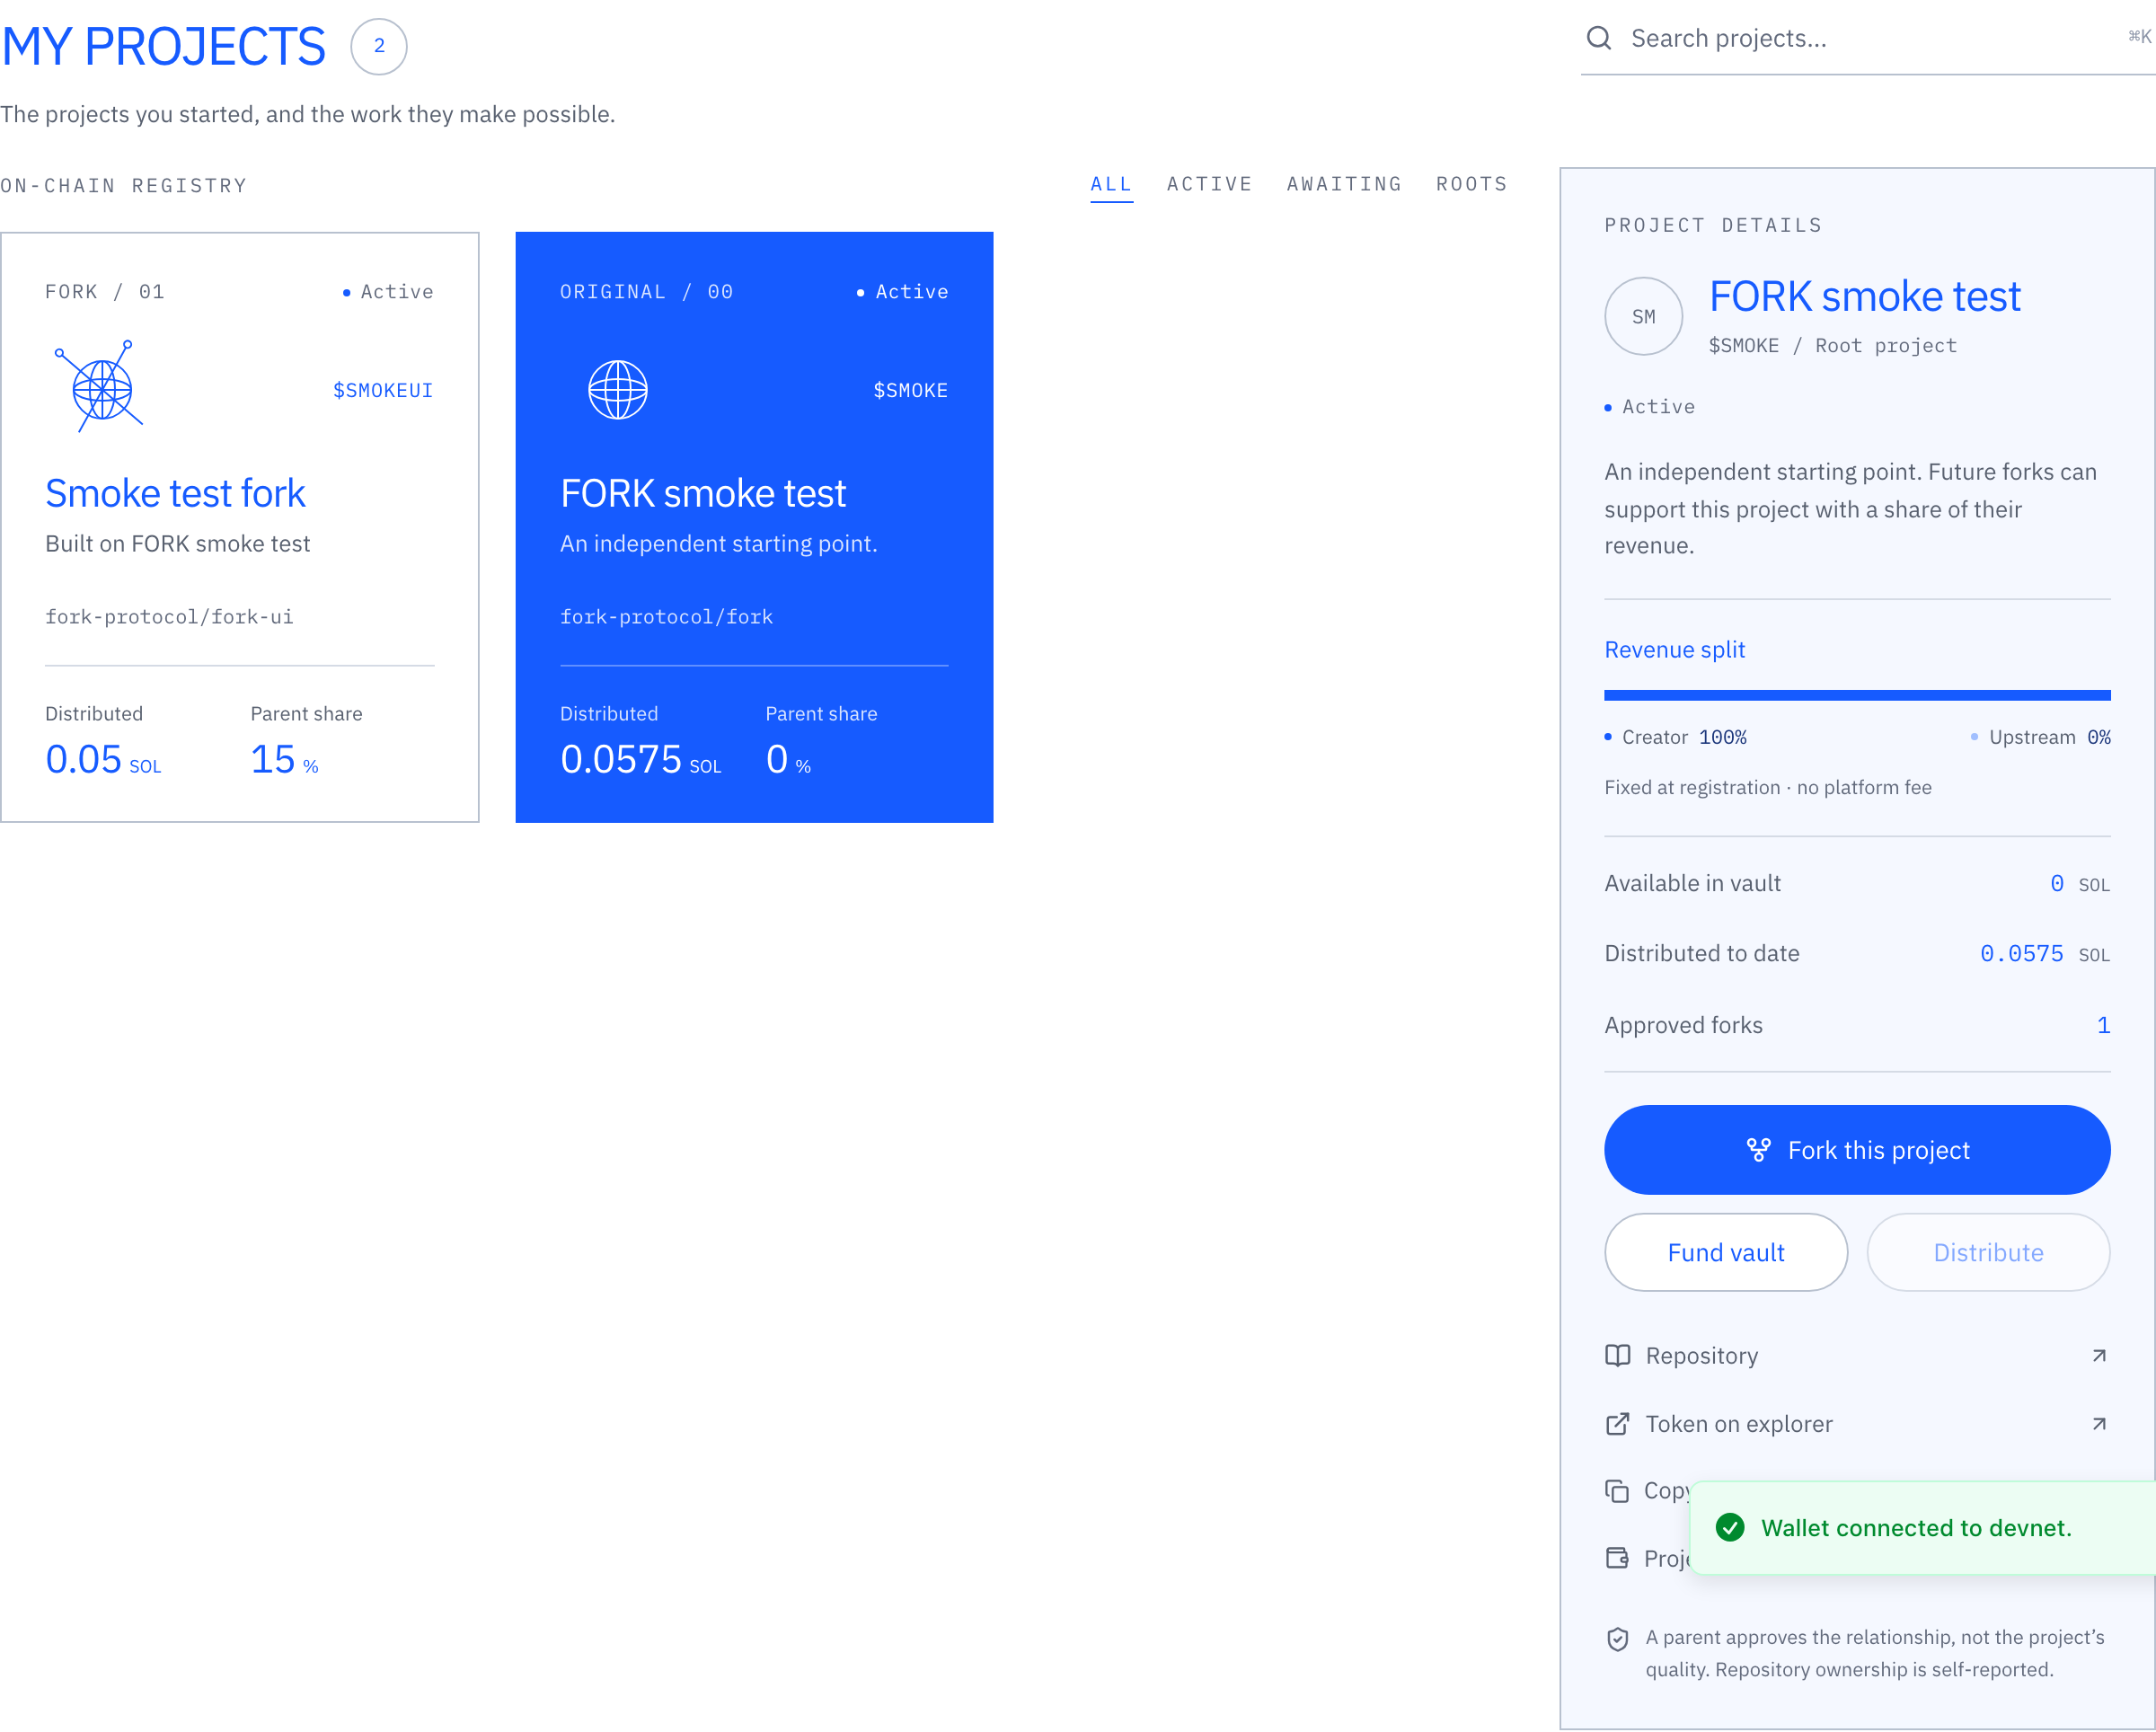Open the Smoke test fork card title
Screen dimensions: 2156x1732
coord(175,493)
